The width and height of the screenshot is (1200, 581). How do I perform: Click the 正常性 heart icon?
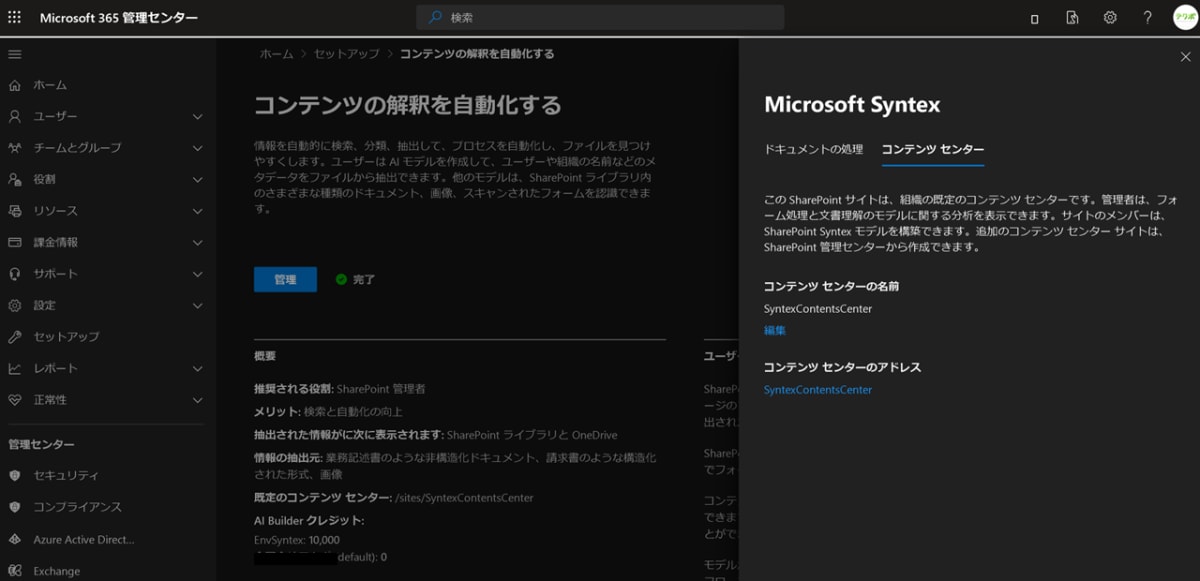coord(14,399)
